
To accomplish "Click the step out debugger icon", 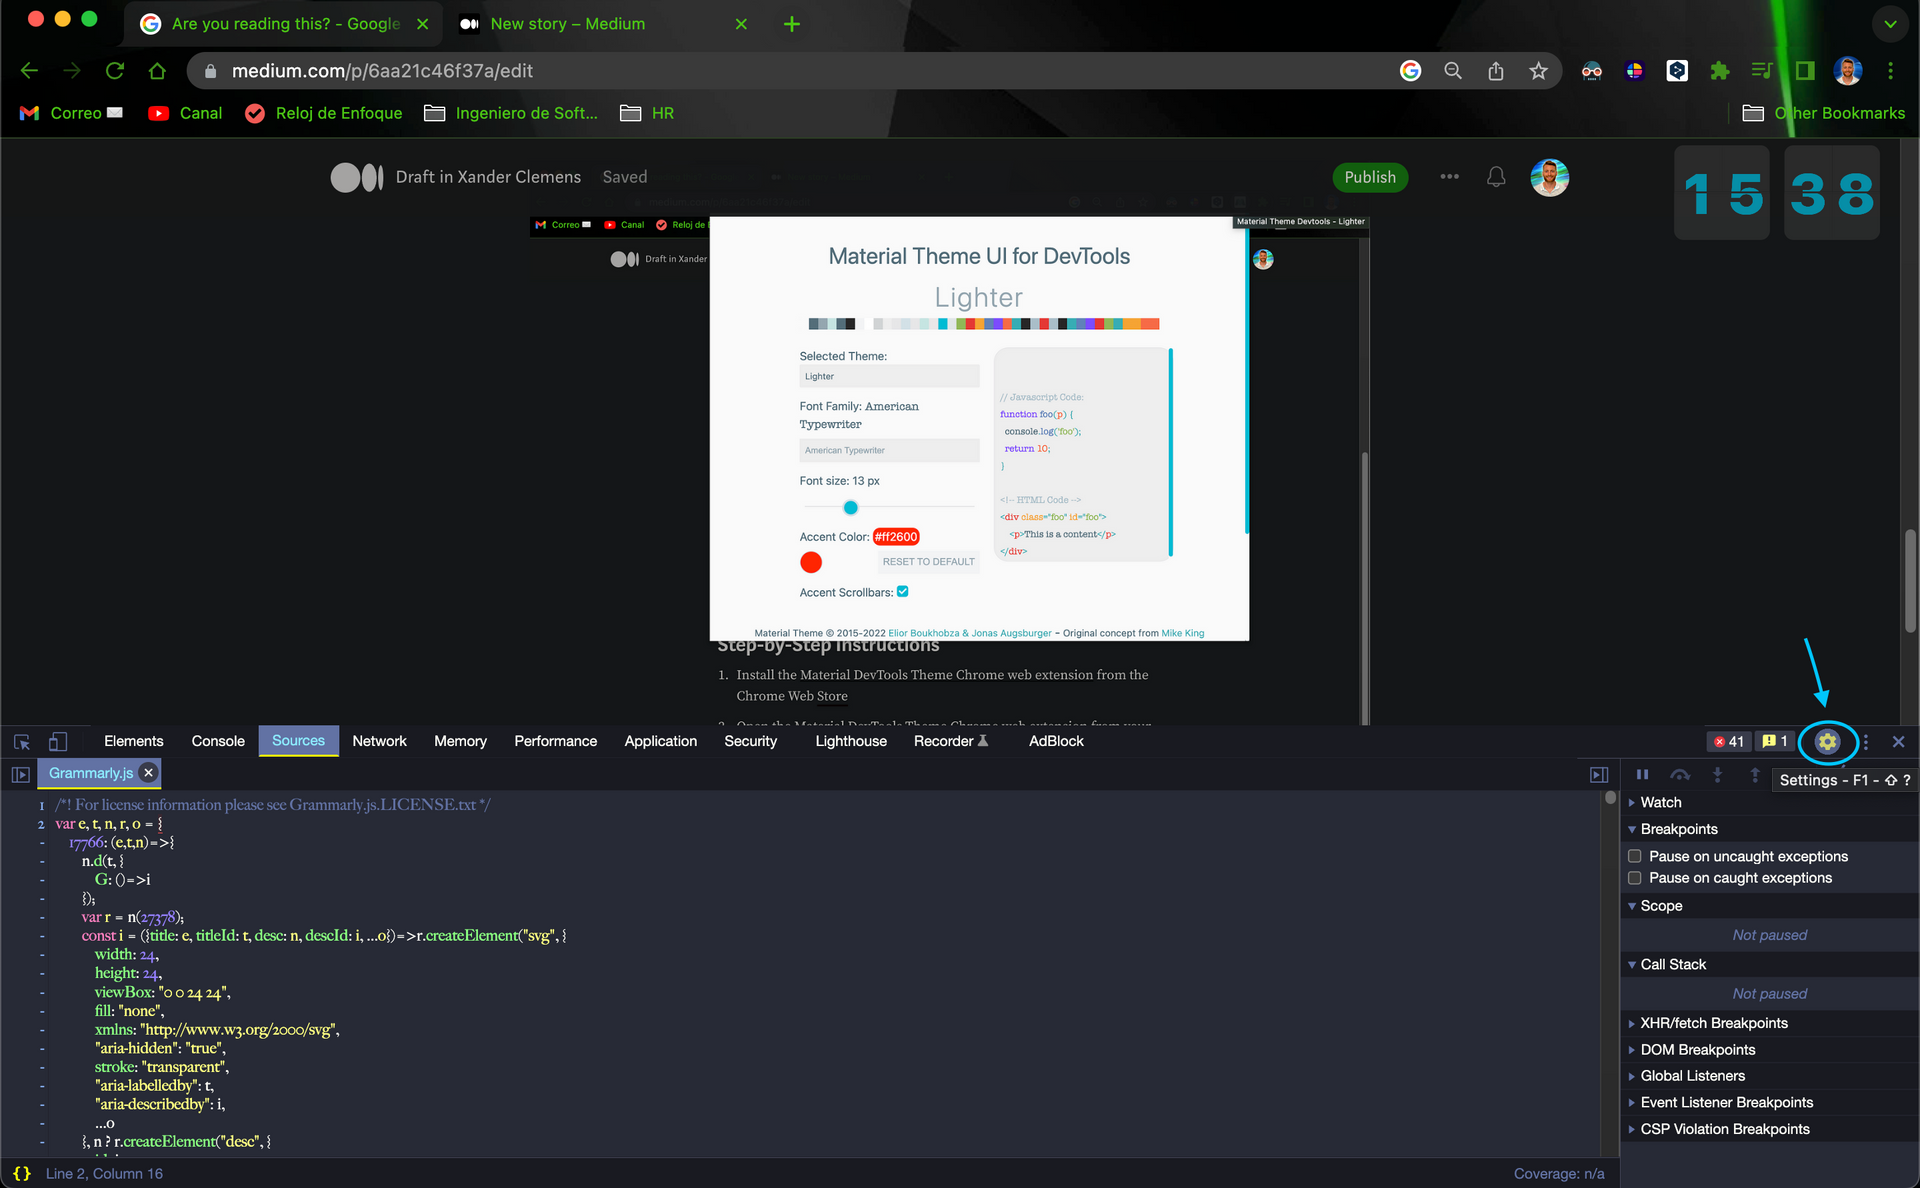I will [x=1754, y=774].
